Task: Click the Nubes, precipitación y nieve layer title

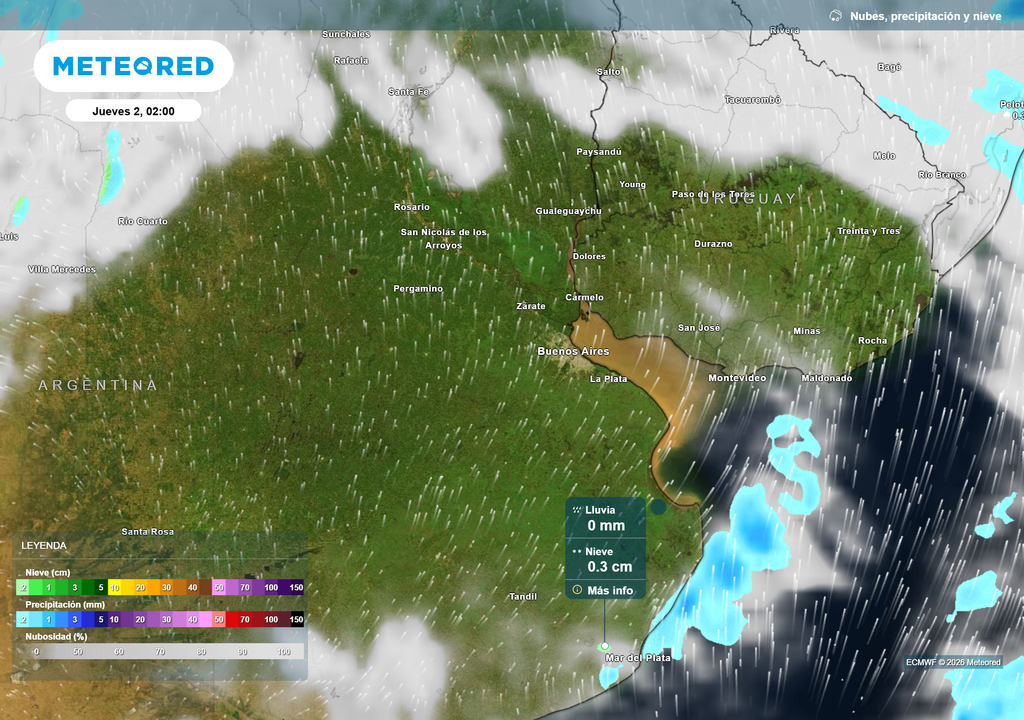Action: (x=925, y=16)
